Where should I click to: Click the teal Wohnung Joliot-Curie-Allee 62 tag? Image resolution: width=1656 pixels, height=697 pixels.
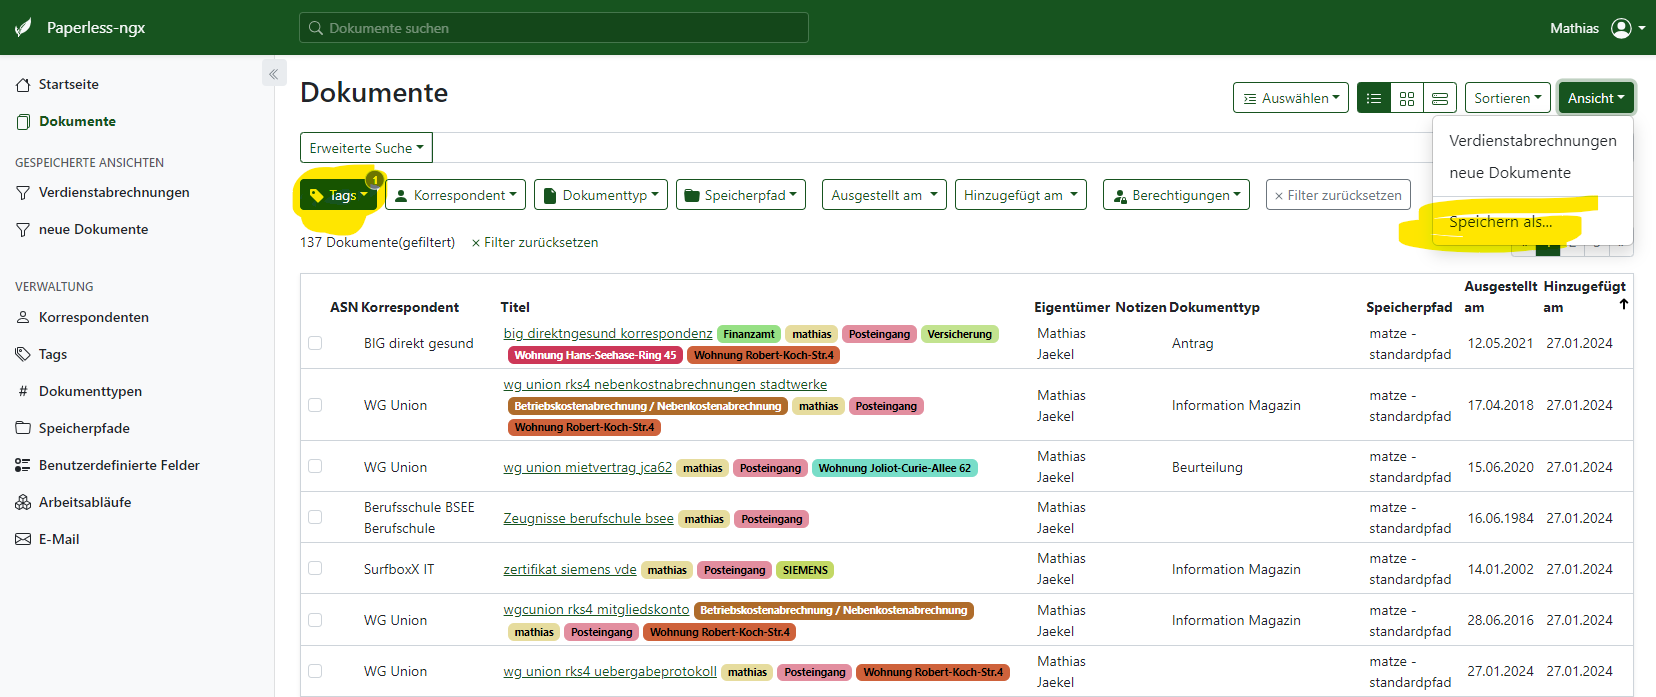pyautogui.click(x=895, y=468)
